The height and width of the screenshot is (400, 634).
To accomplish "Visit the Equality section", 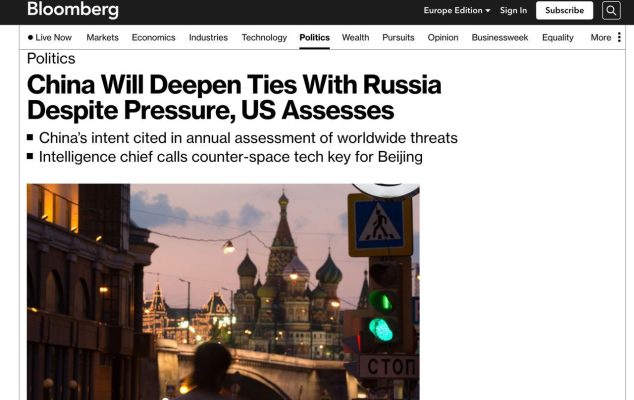I will pyautogui.click(x=558, y=38).
